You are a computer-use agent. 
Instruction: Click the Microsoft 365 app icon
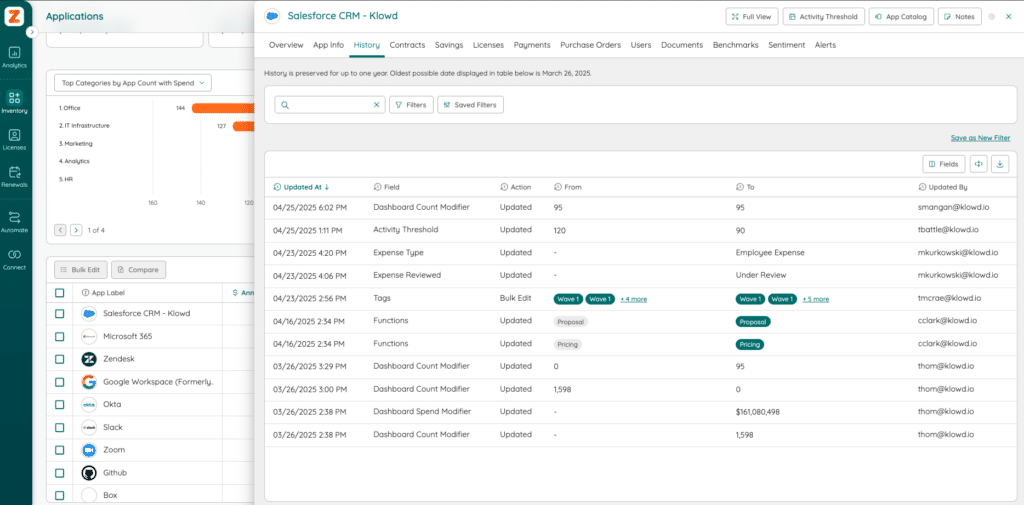(x=89, y=336)
